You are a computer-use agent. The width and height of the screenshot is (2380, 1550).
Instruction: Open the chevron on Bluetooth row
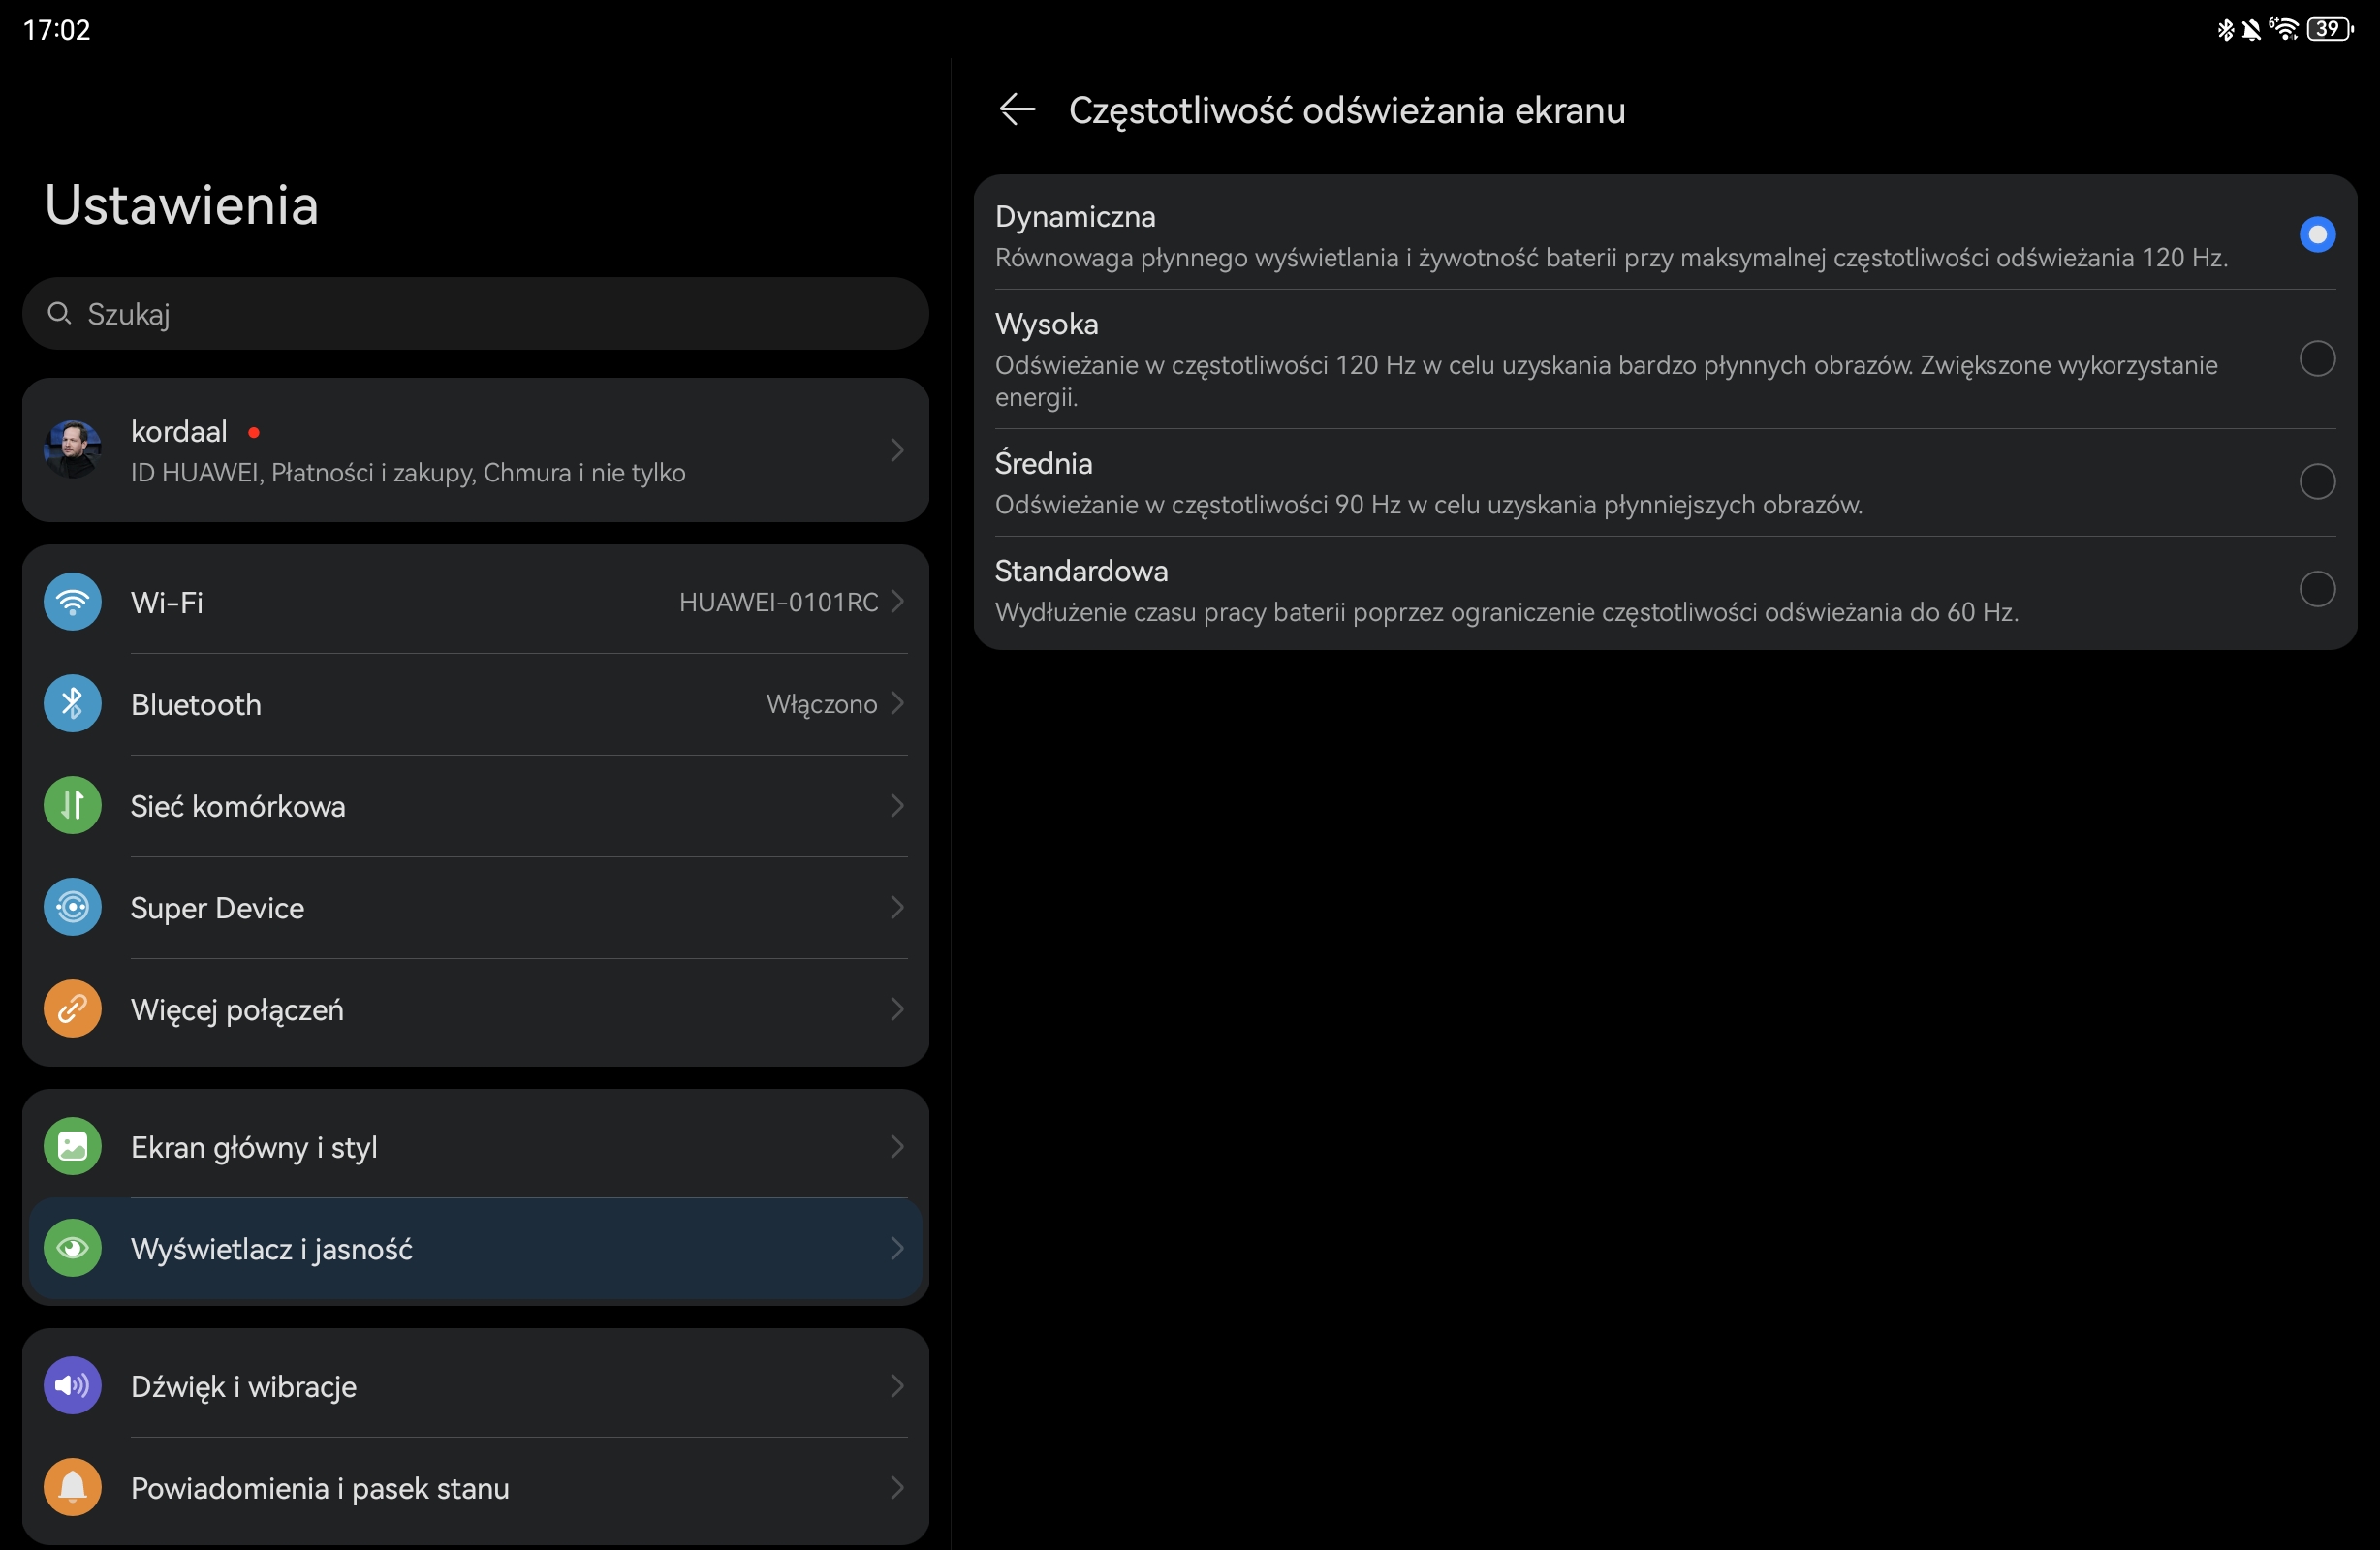(897, 704)
